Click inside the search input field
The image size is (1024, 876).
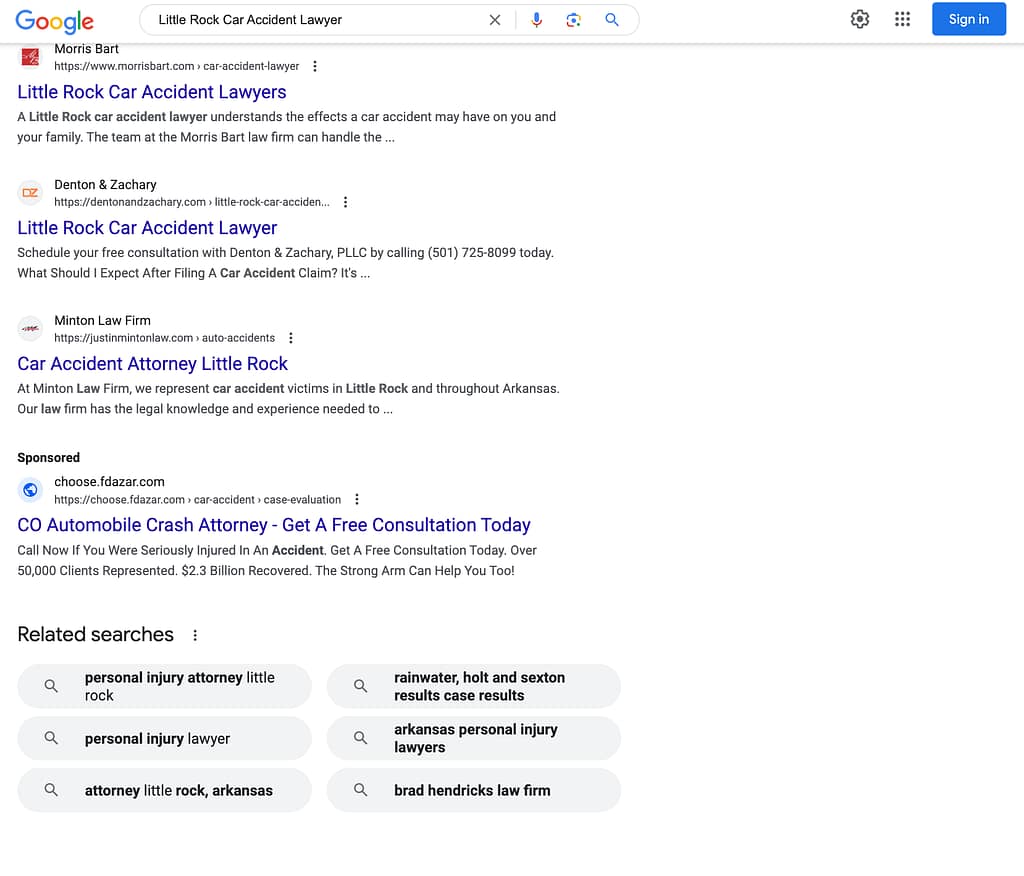click(x=320, y=20)
